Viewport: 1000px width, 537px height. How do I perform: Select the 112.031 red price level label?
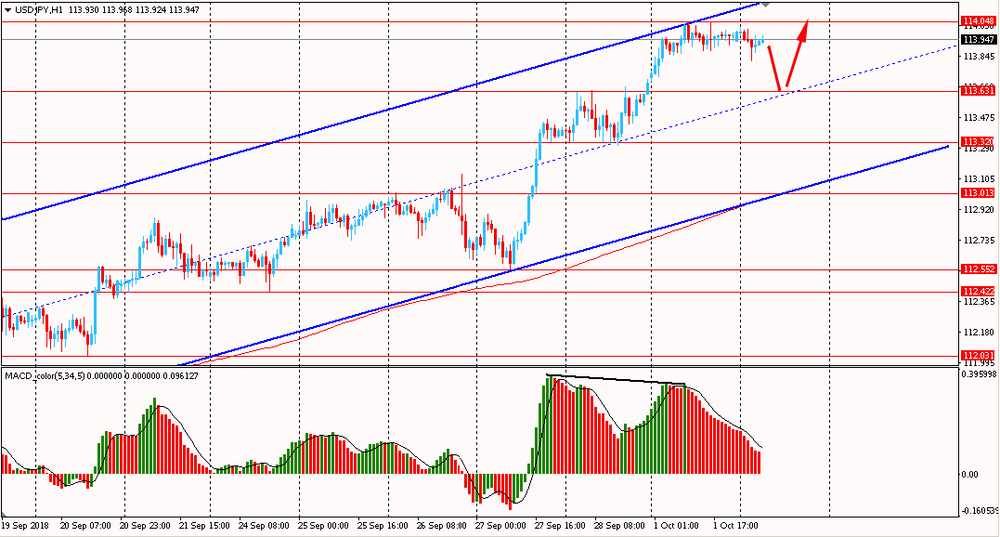[x=978, y=355]
